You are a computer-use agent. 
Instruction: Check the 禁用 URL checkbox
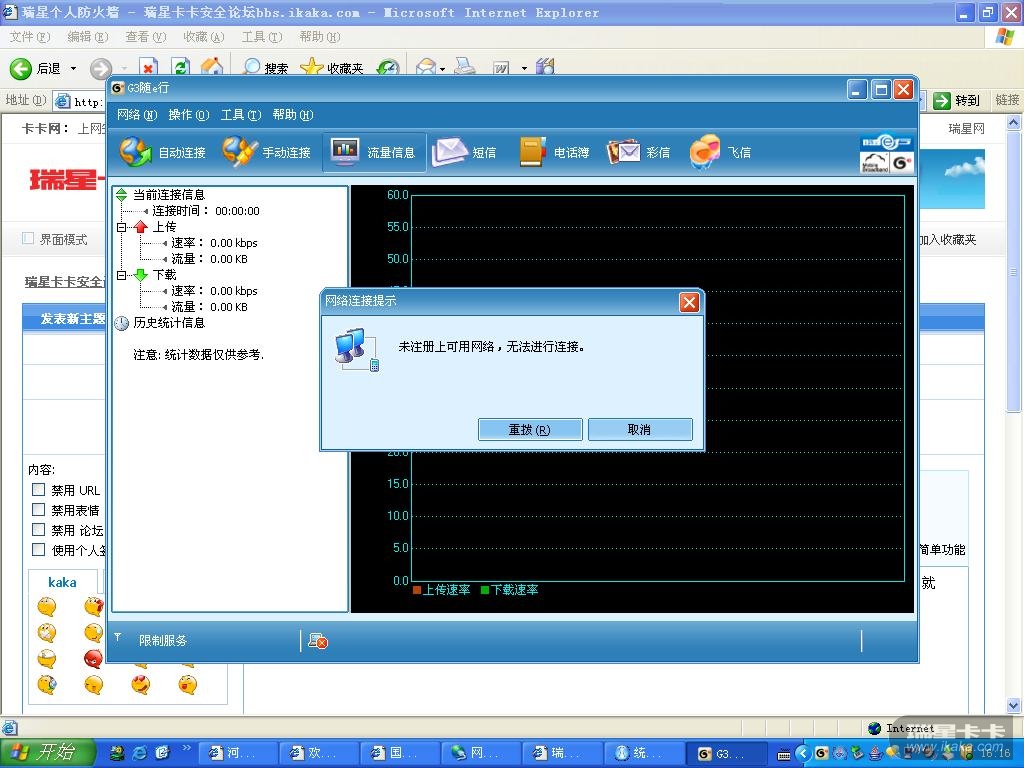point(39,489)
